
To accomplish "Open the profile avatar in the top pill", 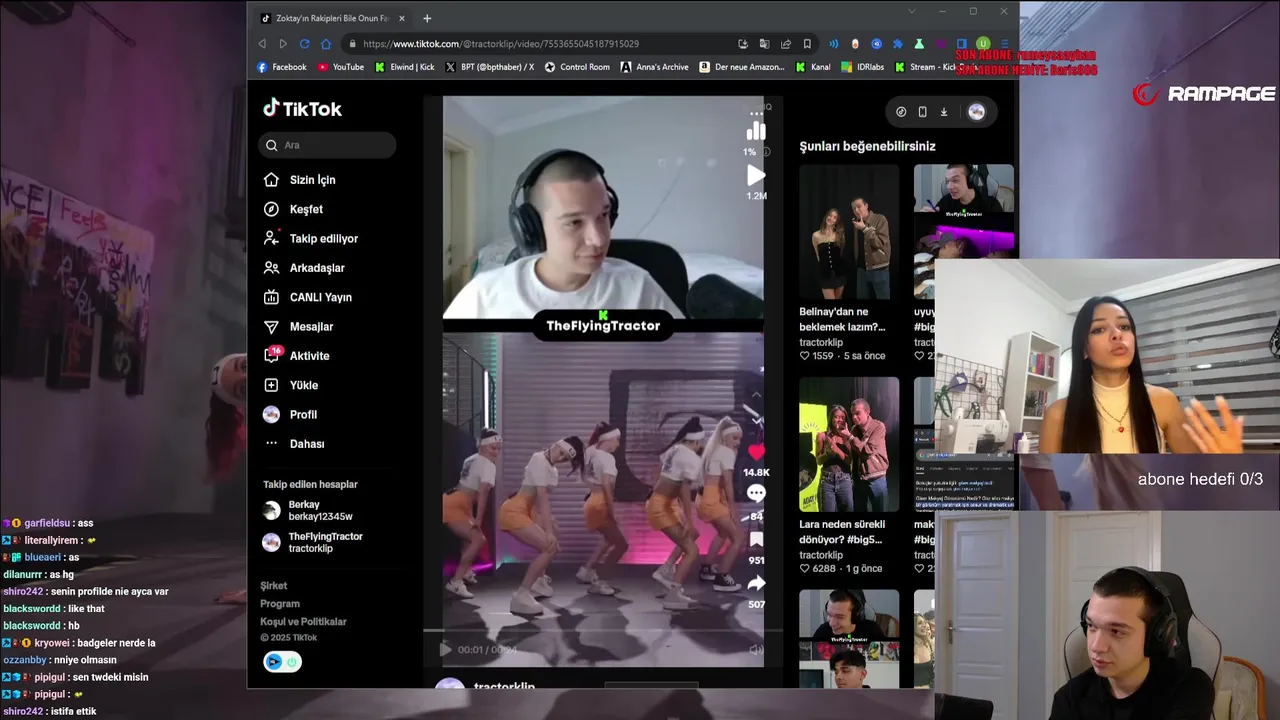I will point(976,112).
